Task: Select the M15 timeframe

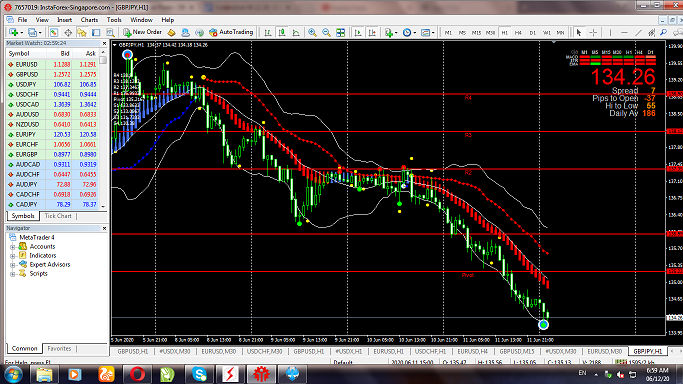Action: point(477,33)
